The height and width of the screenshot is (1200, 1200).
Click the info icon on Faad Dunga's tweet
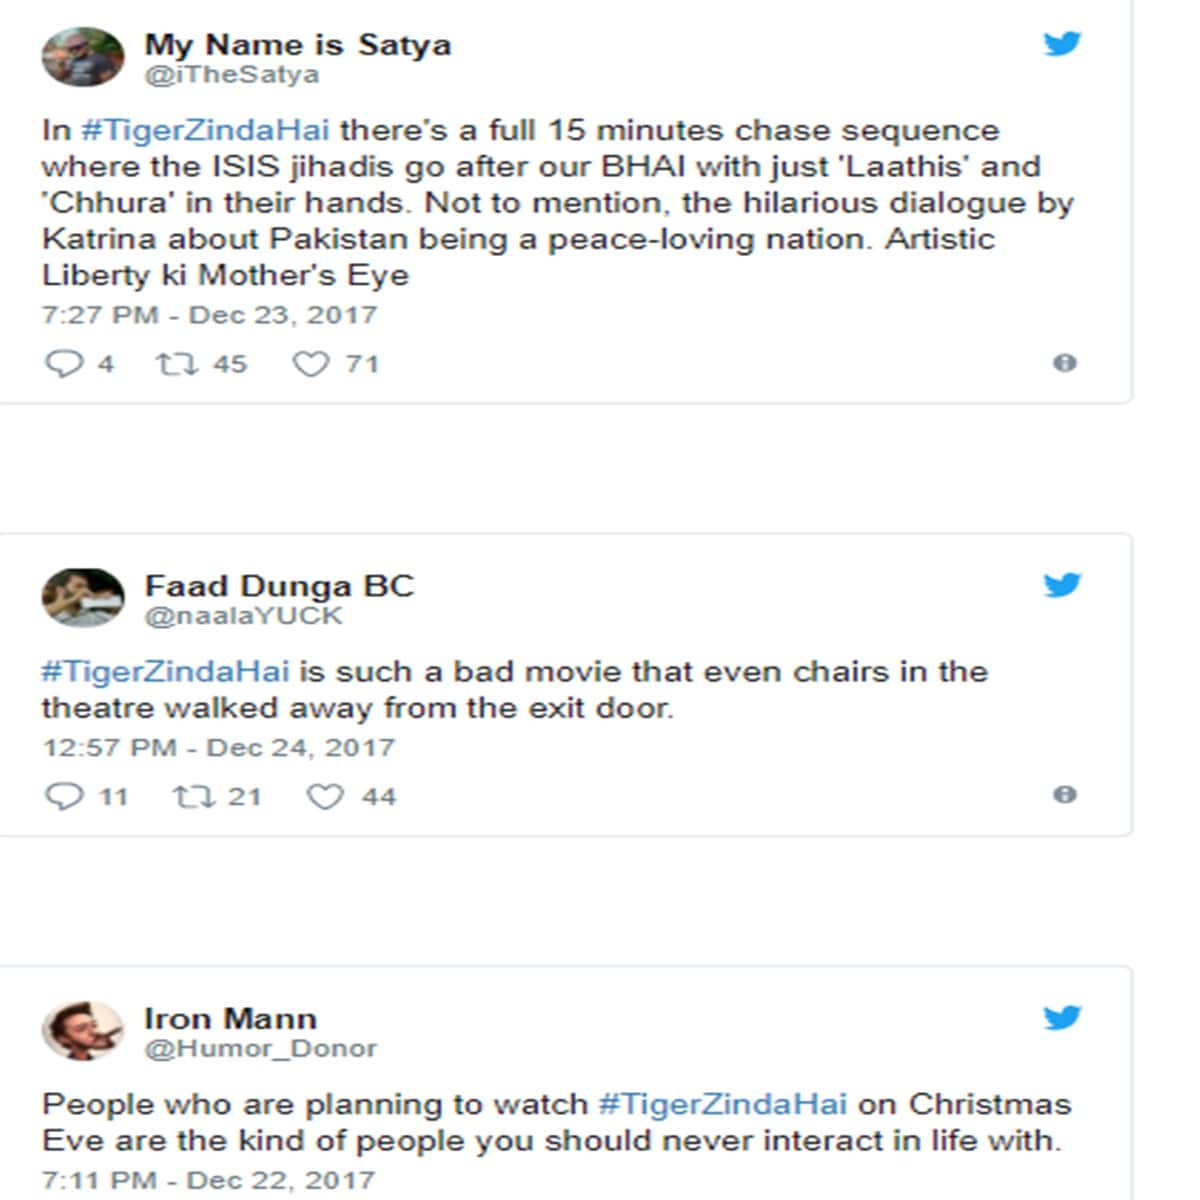pyautogui.click(x=1063, y=793)
